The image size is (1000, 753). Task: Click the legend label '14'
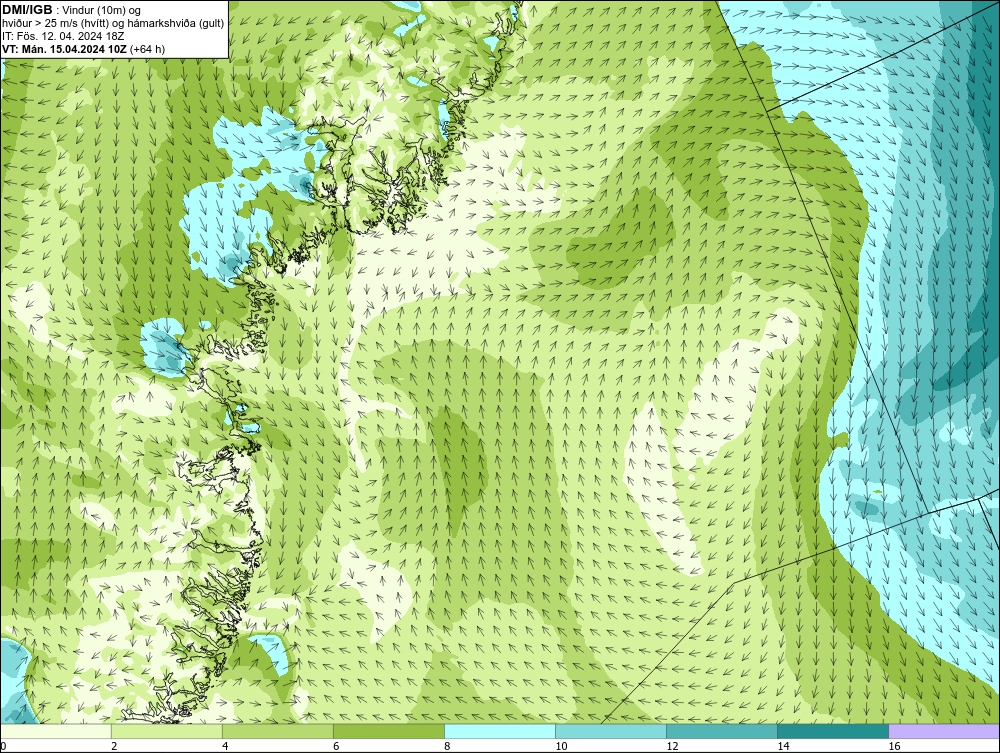coord(783,746)
